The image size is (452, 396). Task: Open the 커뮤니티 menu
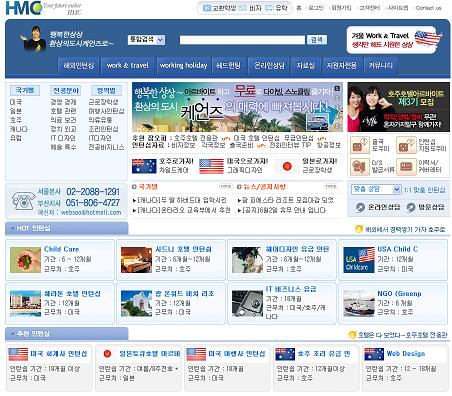point(380,65)
